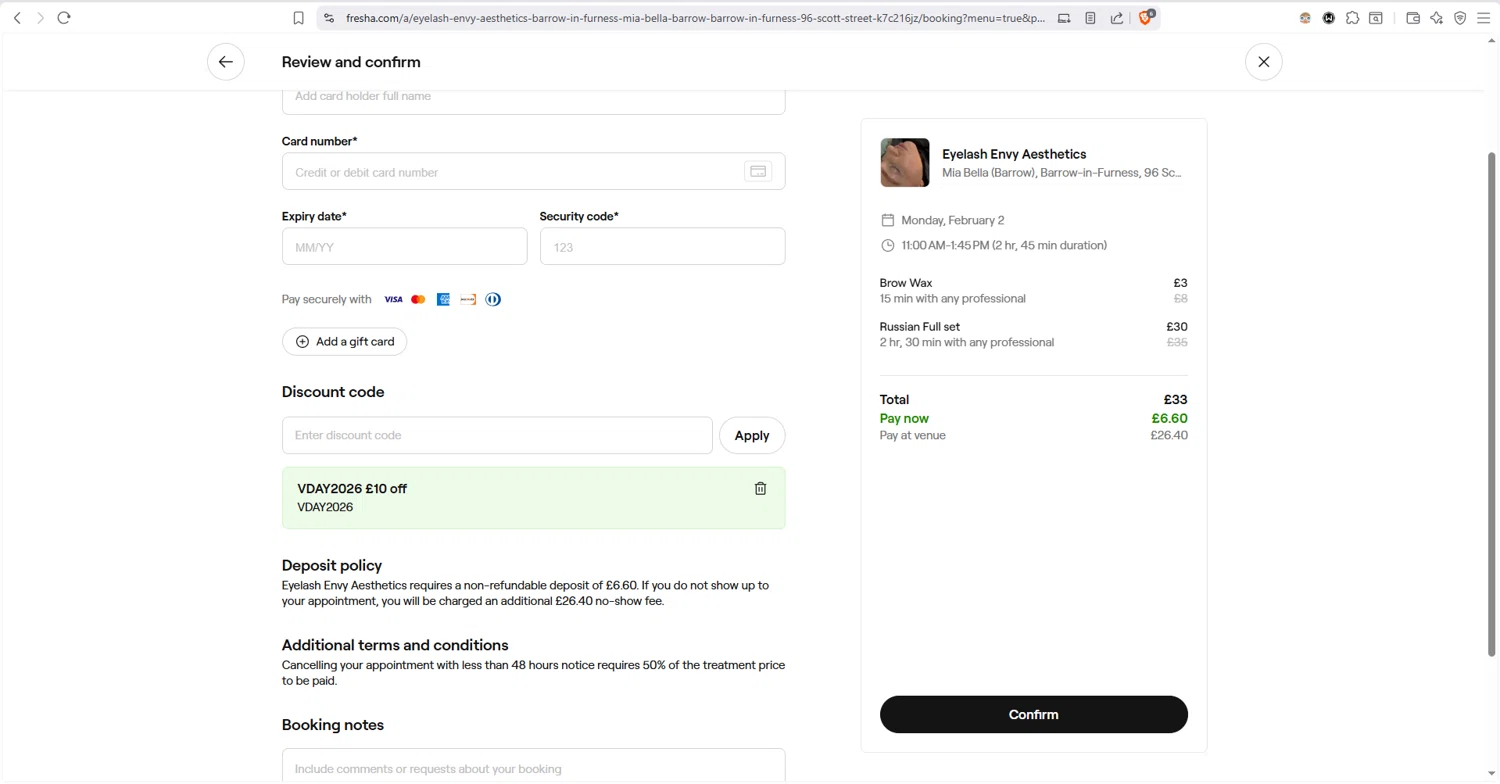Viewport: 1500px width, 784px height.
Task: Open reader mode icon
Action: coord(1090,18)
